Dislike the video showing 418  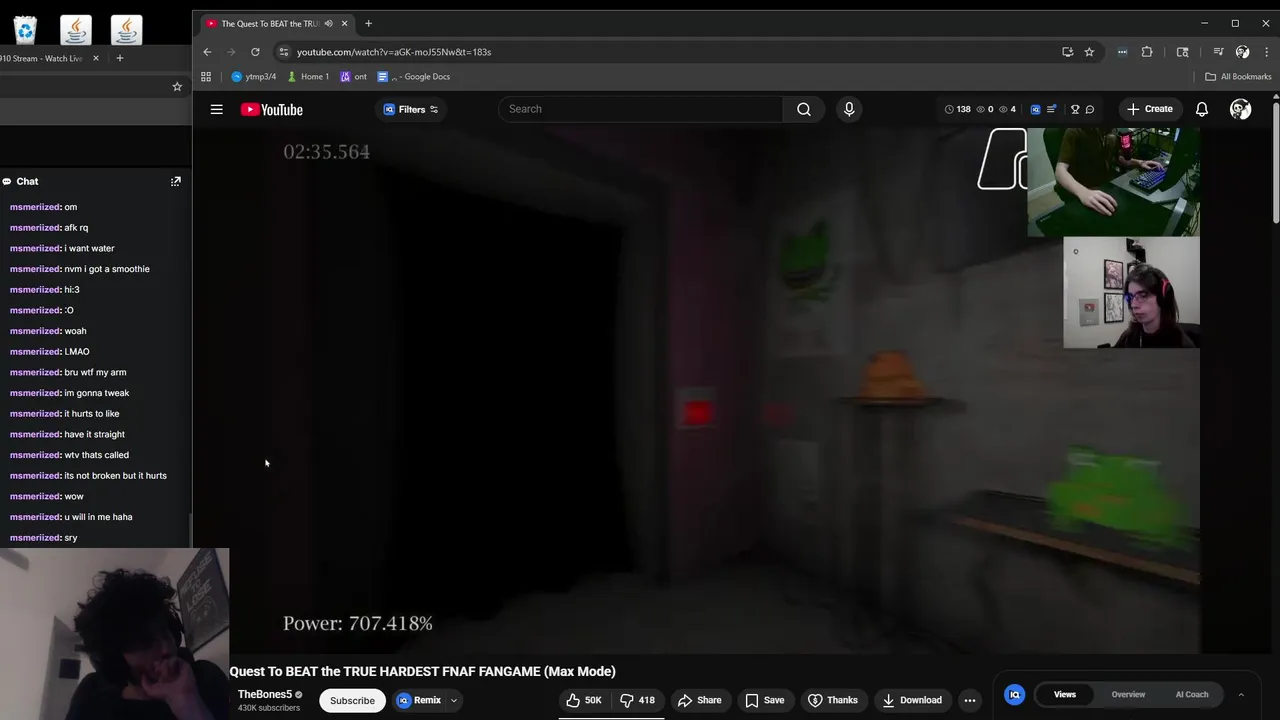[637, 700]
